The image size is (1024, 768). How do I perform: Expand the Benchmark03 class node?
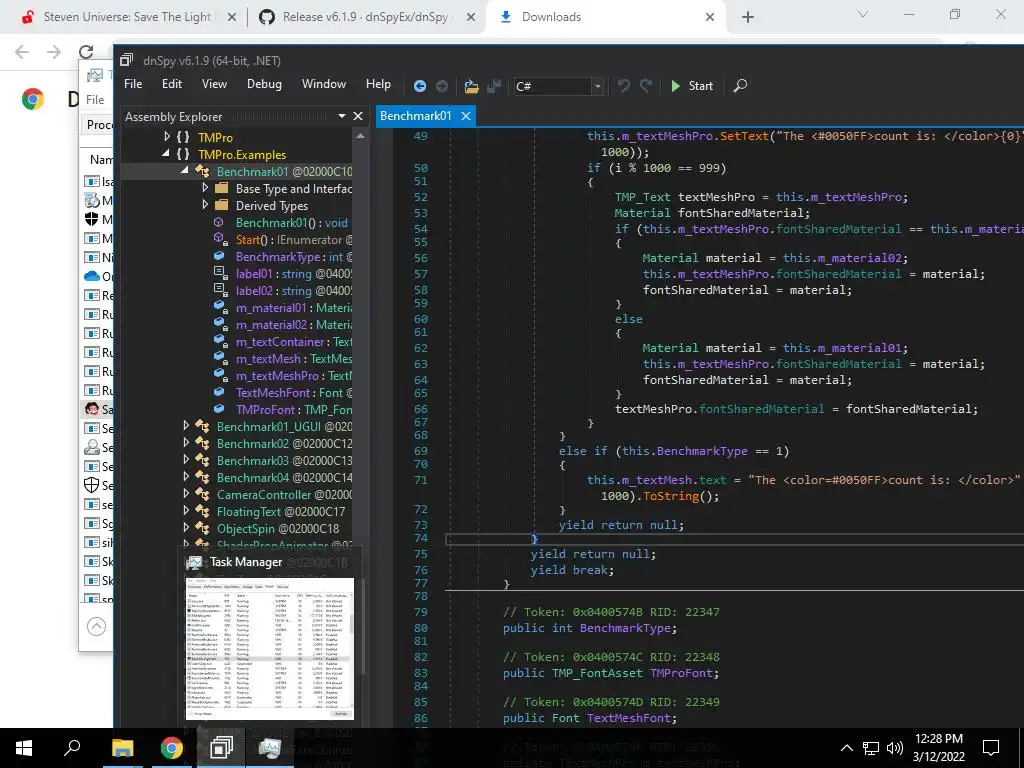pyautogui.click(x=186, y=460)
